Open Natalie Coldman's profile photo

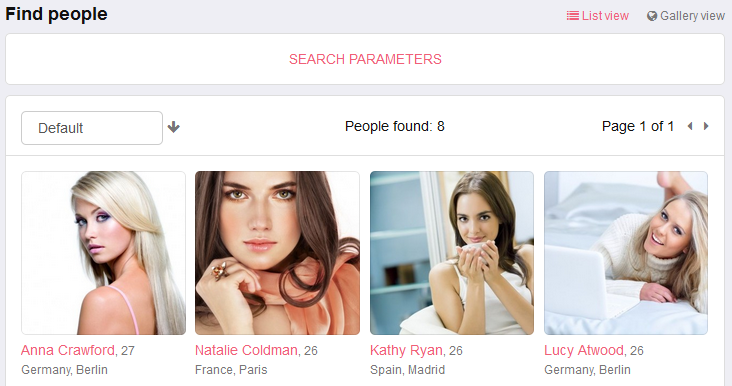point(277,253)
